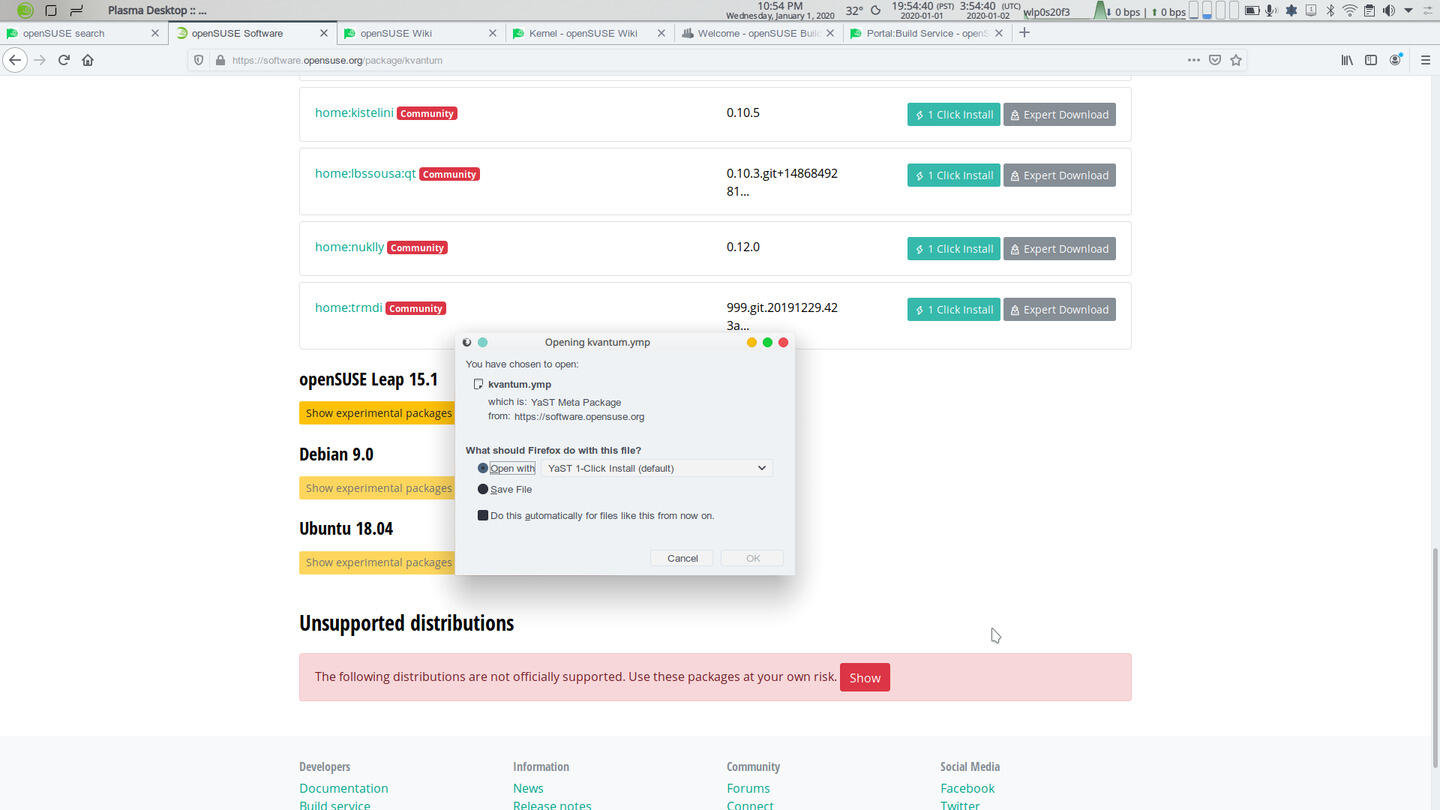Open the Firefox hamburger menu
The width and height of the screenshot is (1440, 810).
click(x=1425, y=60)
